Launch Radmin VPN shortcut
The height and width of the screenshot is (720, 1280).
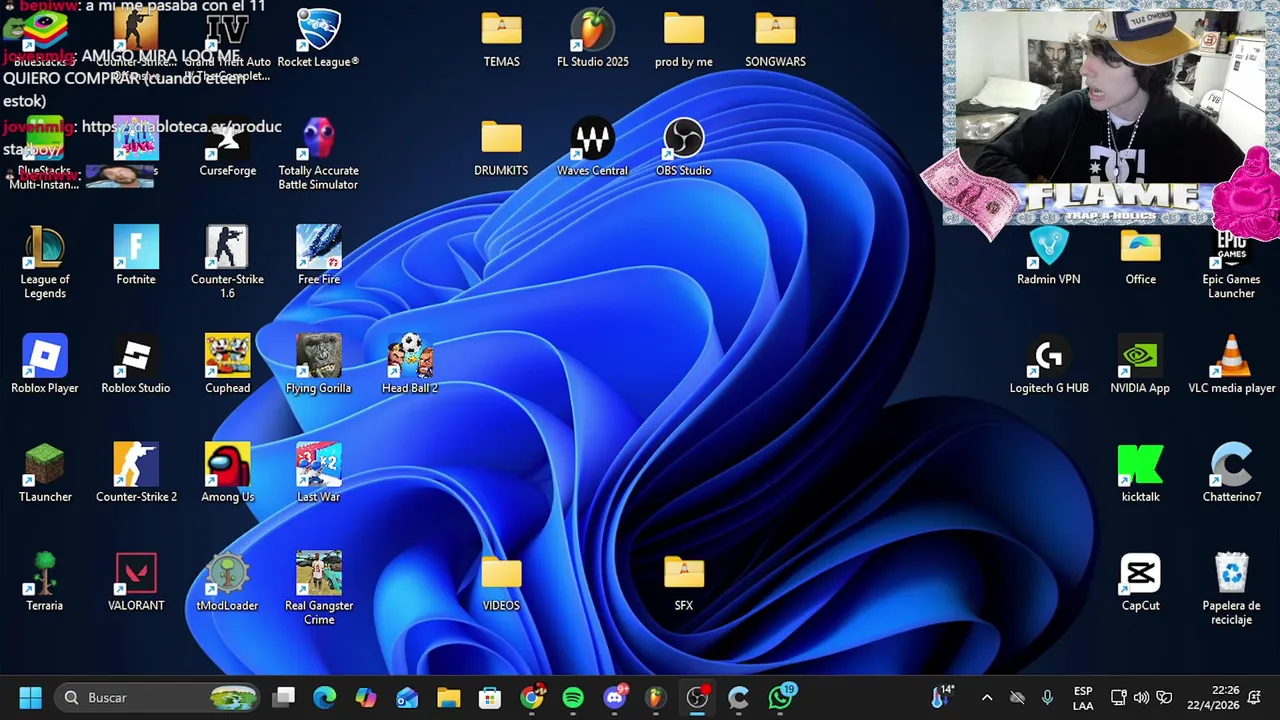point(1048,257)
